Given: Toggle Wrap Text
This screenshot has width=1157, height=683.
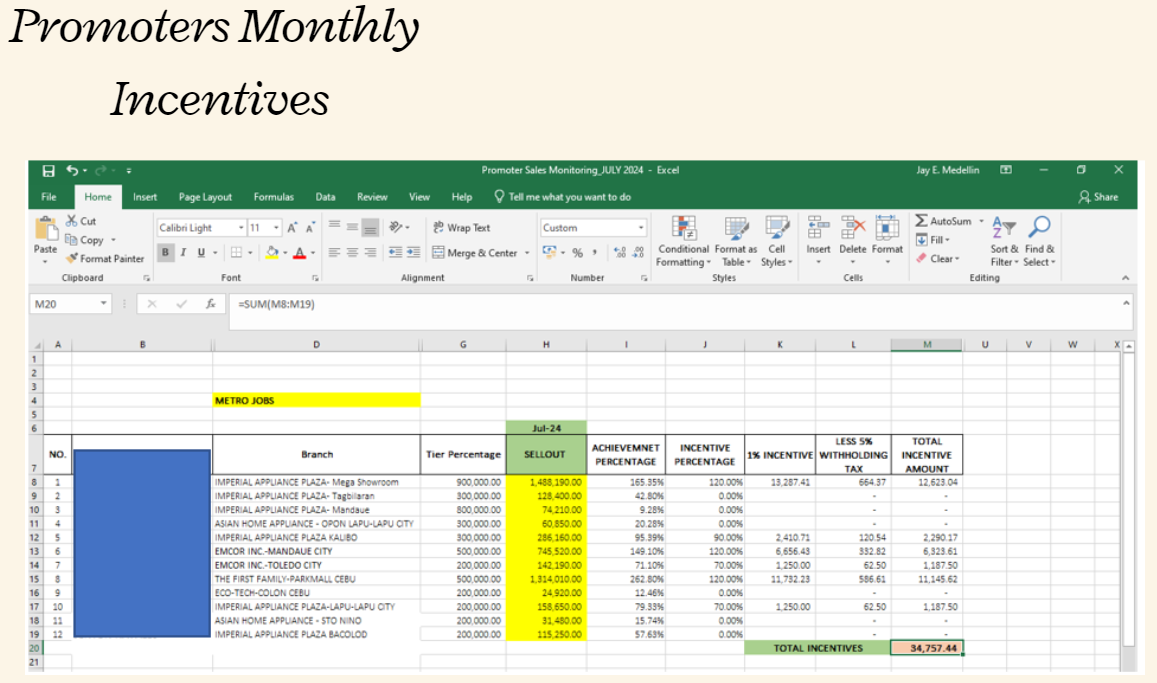Looking at the screenshot, I should click(x=461, y=228).
